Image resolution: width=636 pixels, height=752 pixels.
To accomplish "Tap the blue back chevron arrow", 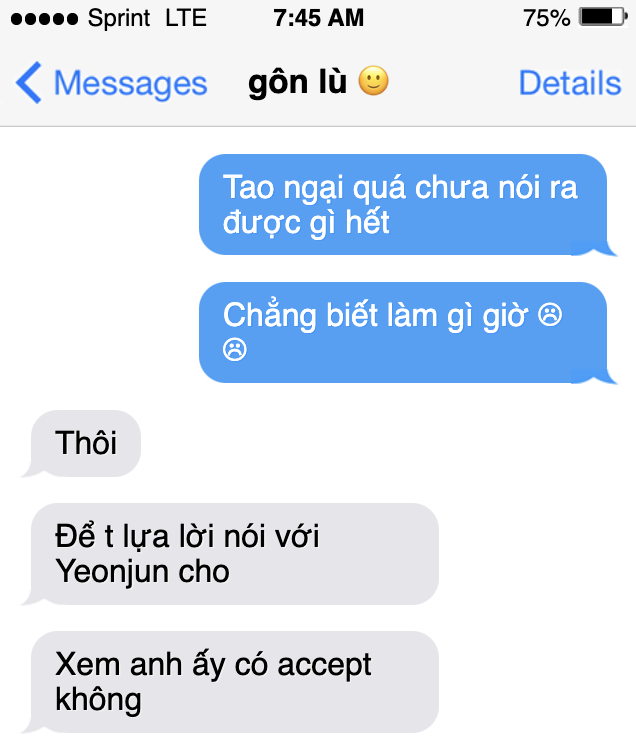I will tap(28, 83).
